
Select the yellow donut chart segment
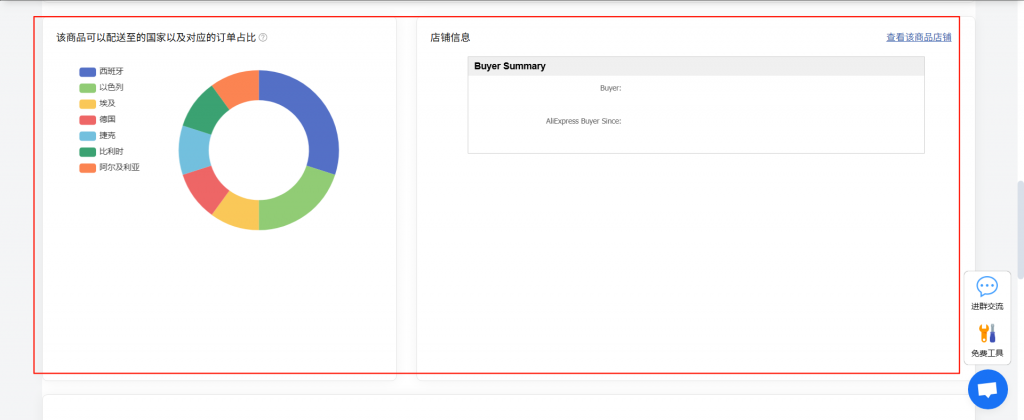point(239,213)
